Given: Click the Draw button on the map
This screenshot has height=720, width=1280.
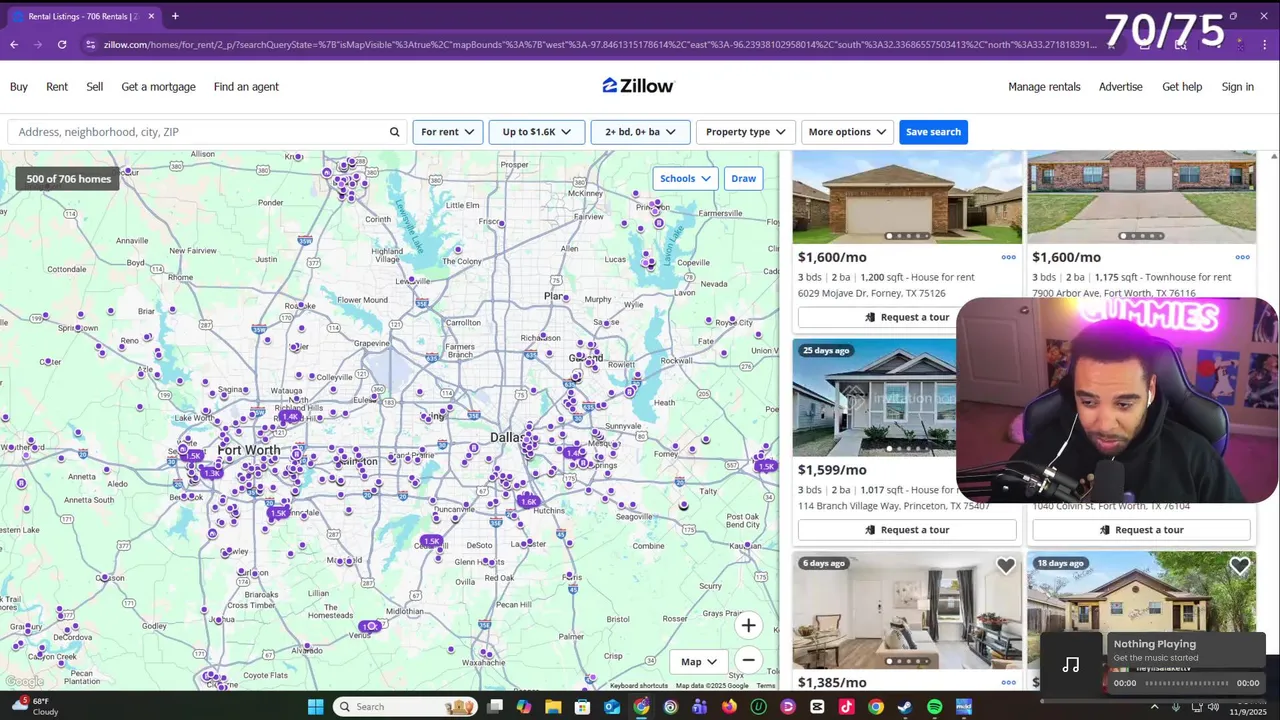Looking at the screenshot, I should 743,178.
